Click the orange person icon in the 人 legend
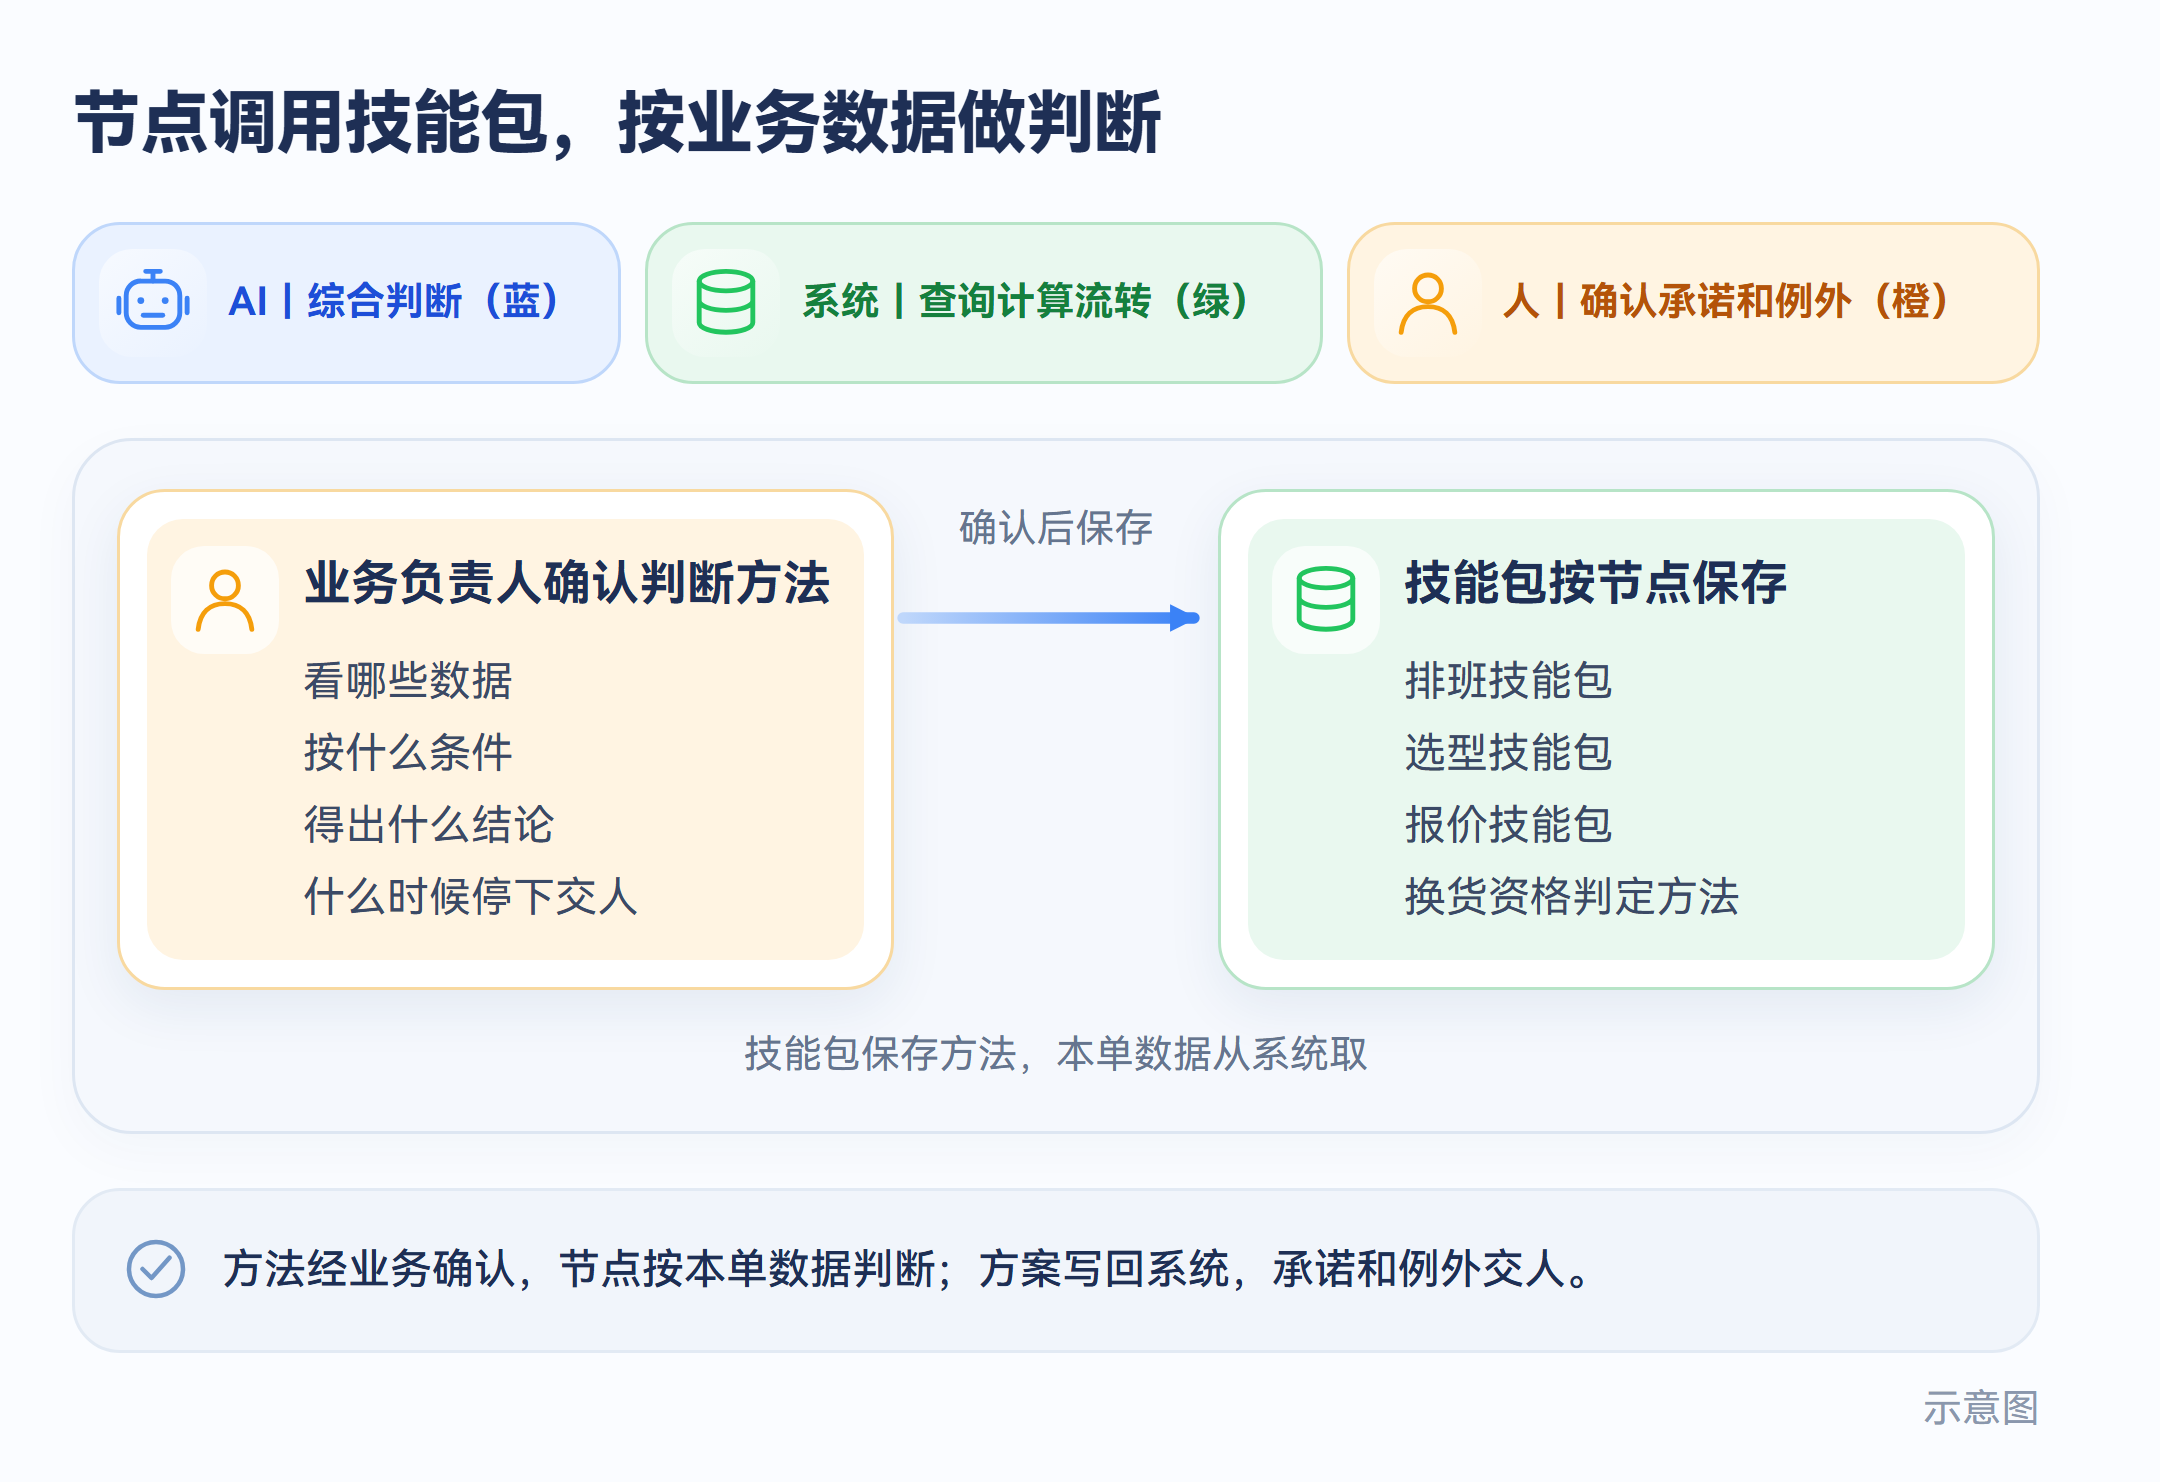Screen dimensions: 2160x1482 1427,303
